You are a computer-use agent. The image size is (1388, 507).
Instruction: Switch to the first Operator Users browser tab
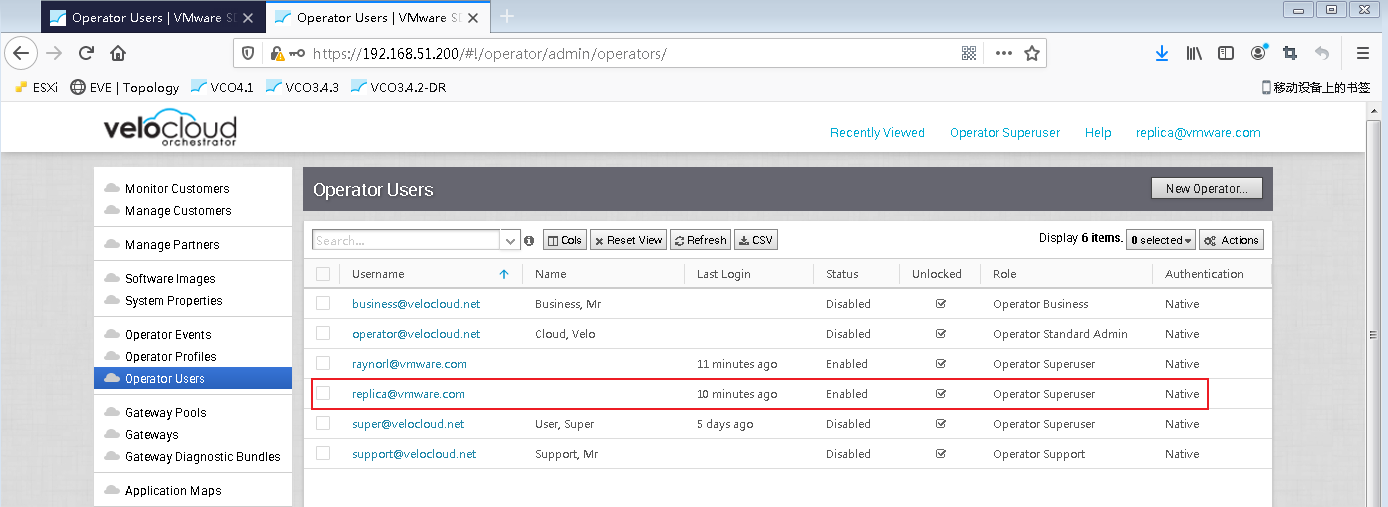154,17
